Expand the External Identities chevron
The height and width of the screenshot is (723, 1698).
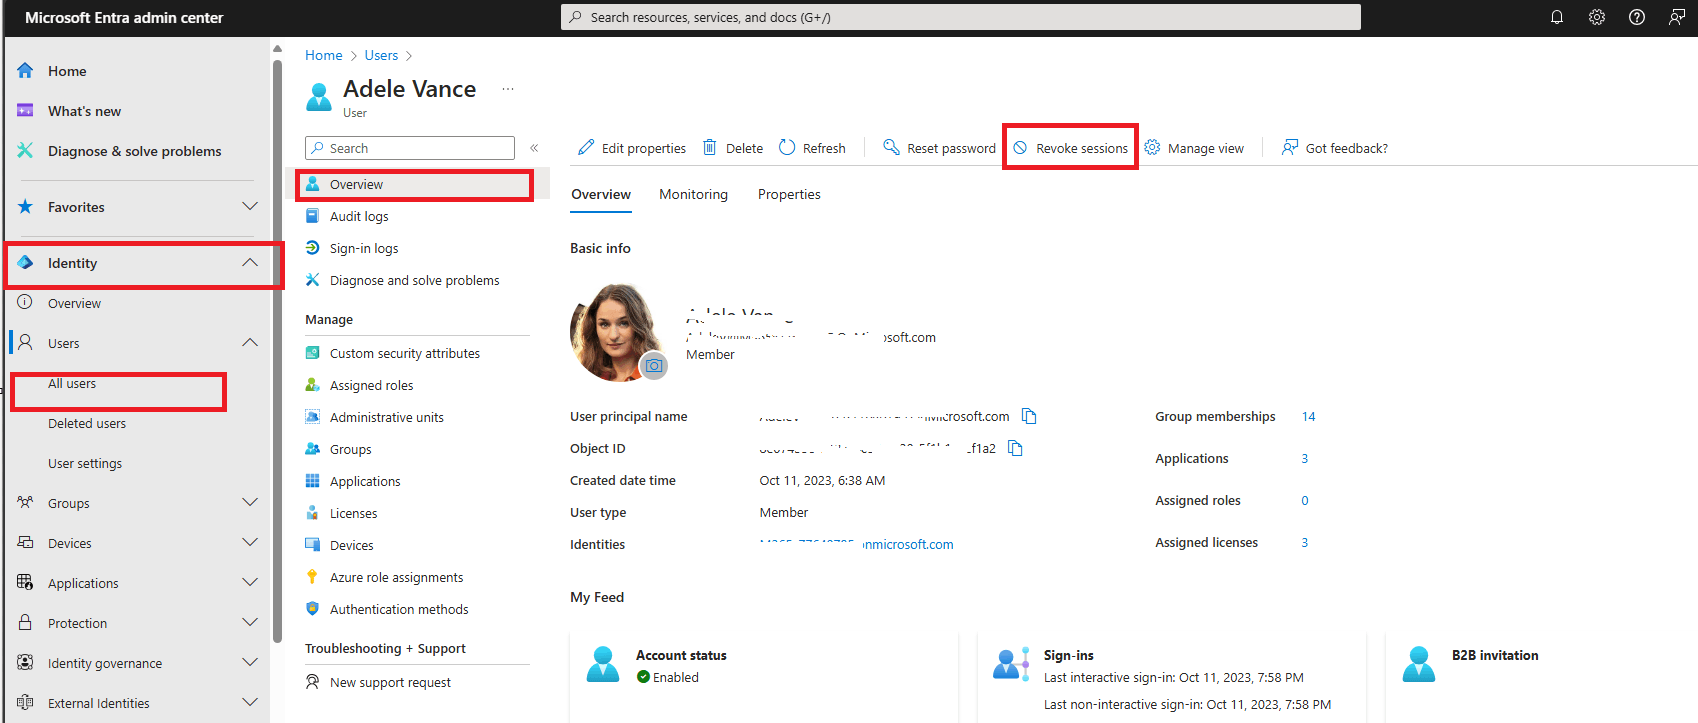click(x=250, y=702)
